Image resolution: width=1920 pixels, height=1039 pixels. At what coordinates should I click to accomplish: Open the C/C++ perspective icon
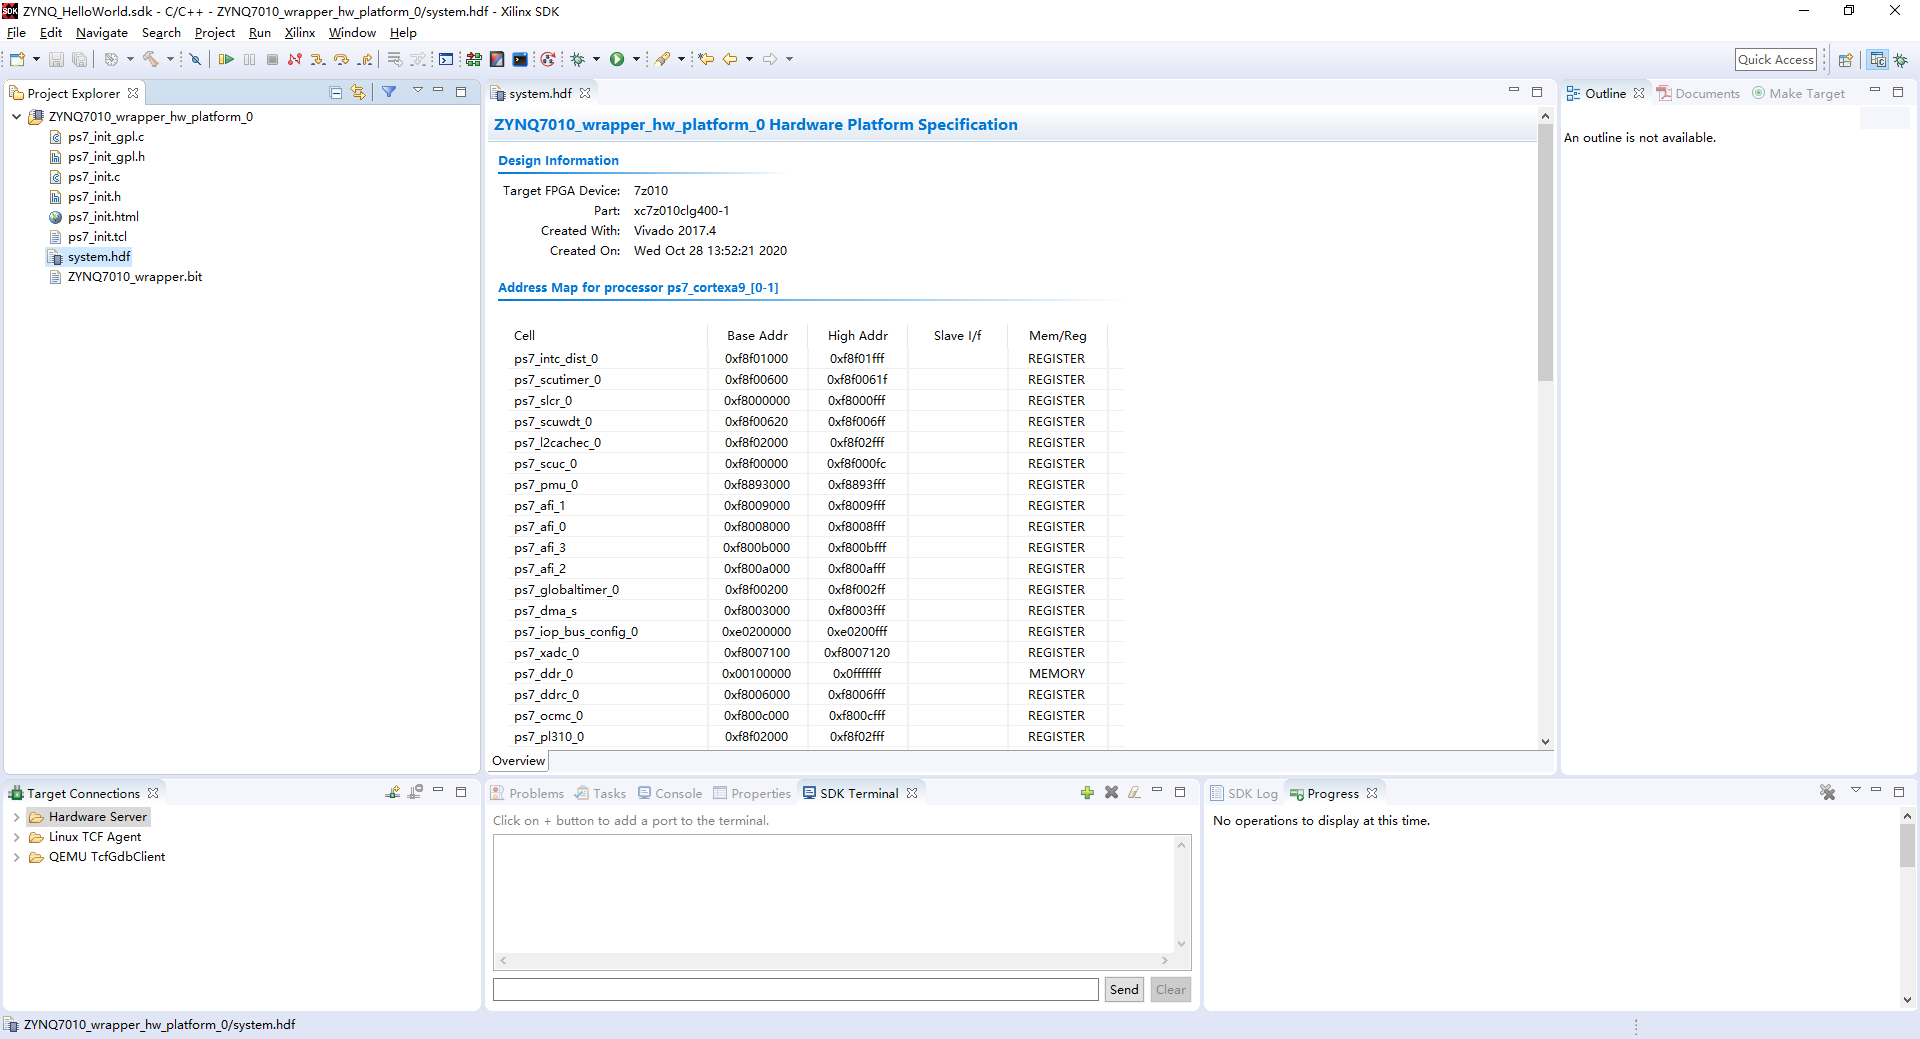click(1878, 60)
